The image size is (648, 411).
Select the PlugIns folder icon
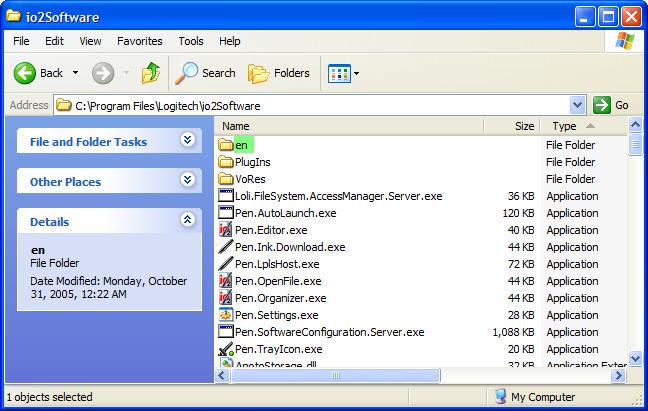[226, 162]
